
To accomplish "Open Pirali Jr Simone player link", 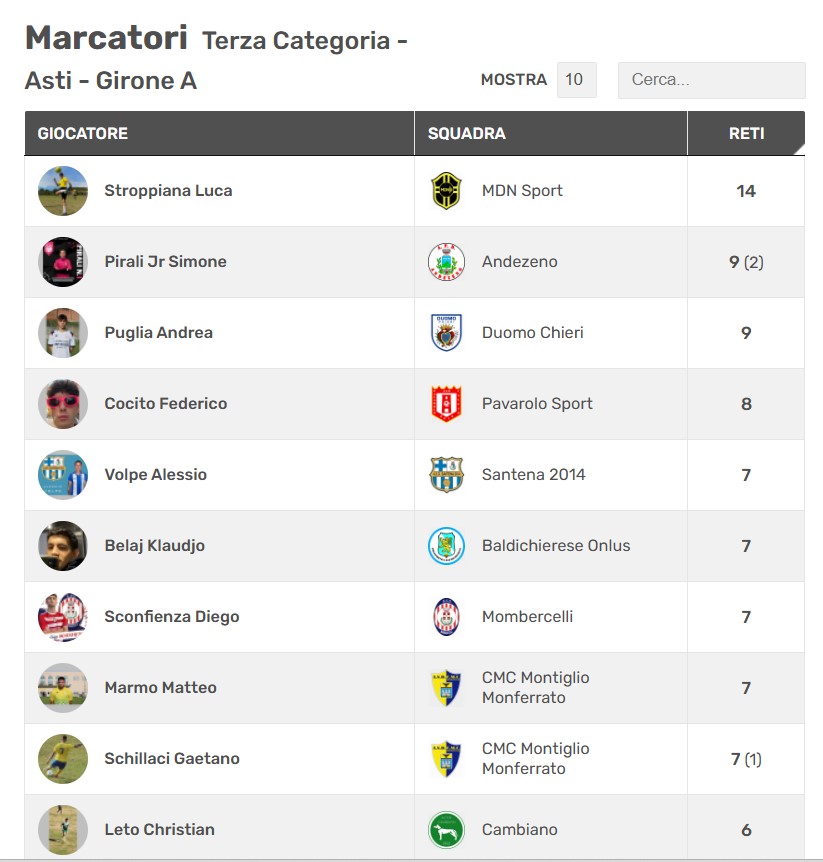I will [x=165, y=262].
